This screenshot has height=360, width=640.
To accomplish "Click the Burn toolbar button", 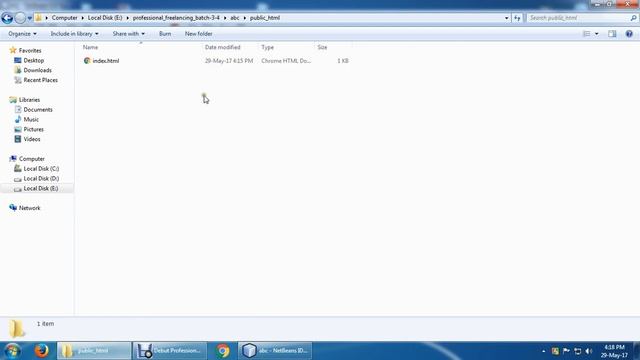I will coord(165,34).
